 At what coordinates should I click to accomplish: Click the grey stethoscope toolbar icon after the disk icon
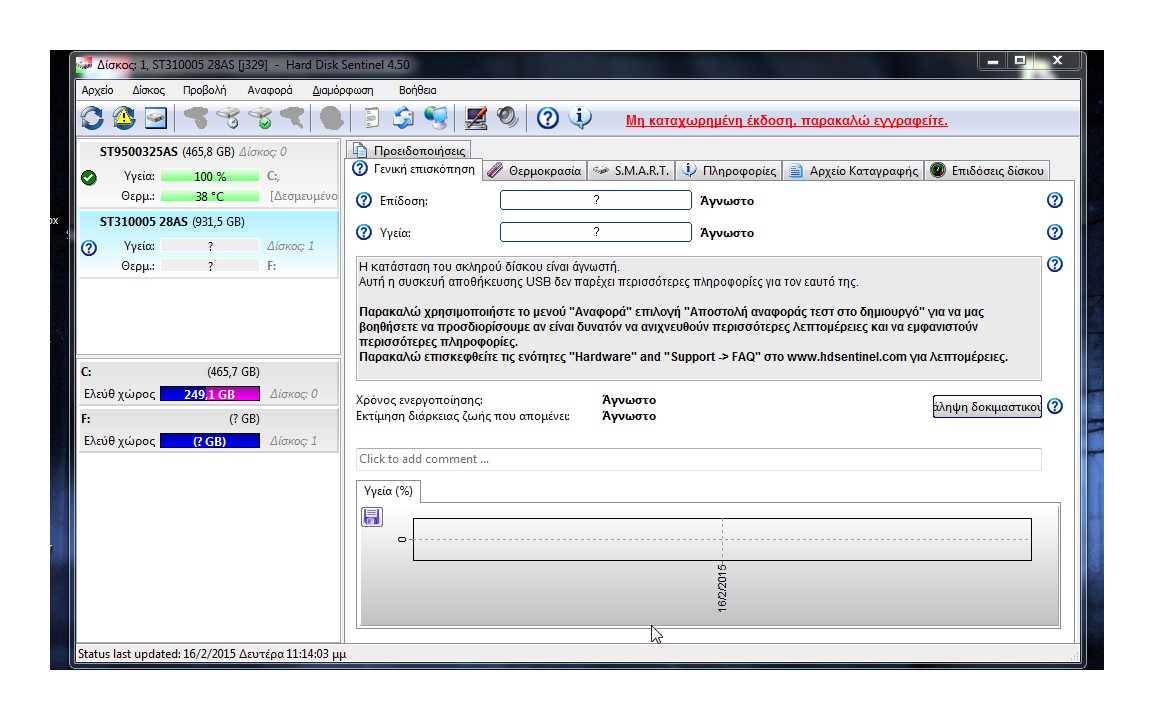pos(196,118)
